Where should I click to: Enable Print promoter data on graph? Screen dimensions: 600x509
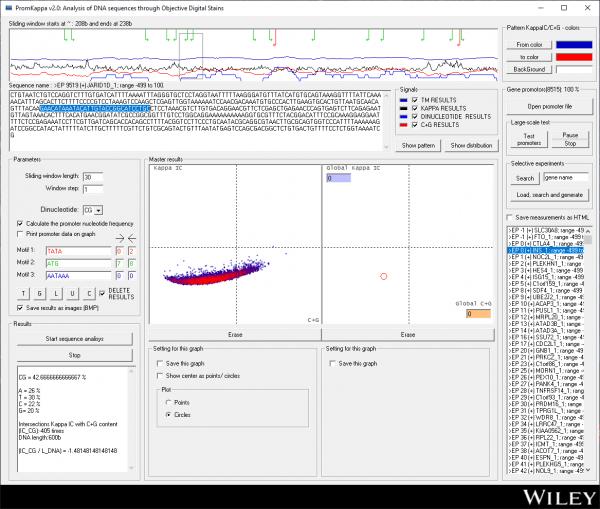20,234
